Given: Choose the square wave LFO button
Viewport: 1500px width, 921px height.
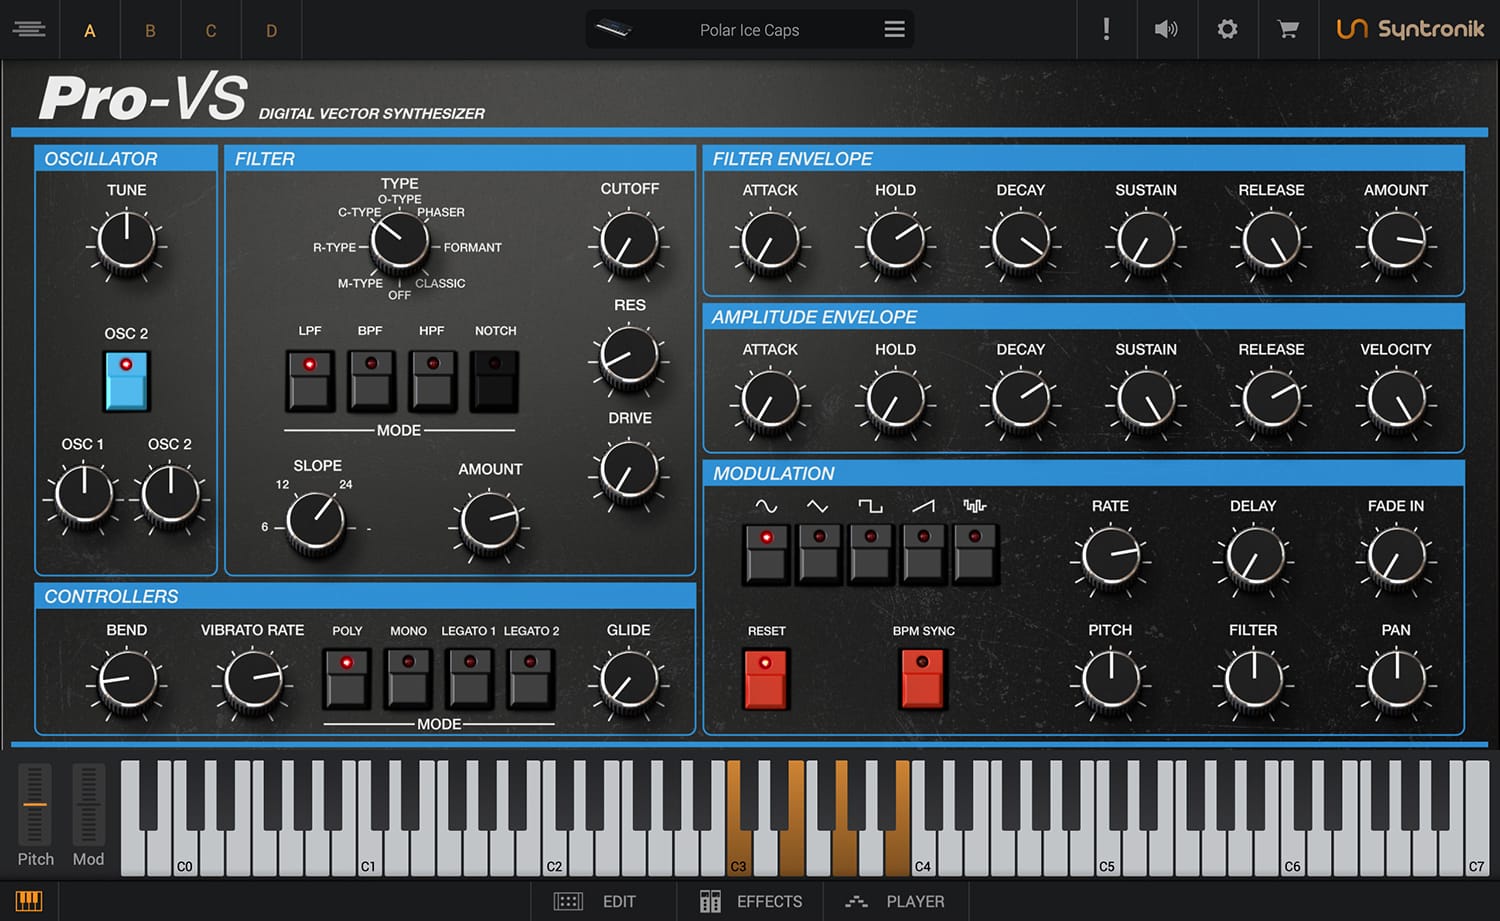Looking at the screenshot, I should (871, 553).
